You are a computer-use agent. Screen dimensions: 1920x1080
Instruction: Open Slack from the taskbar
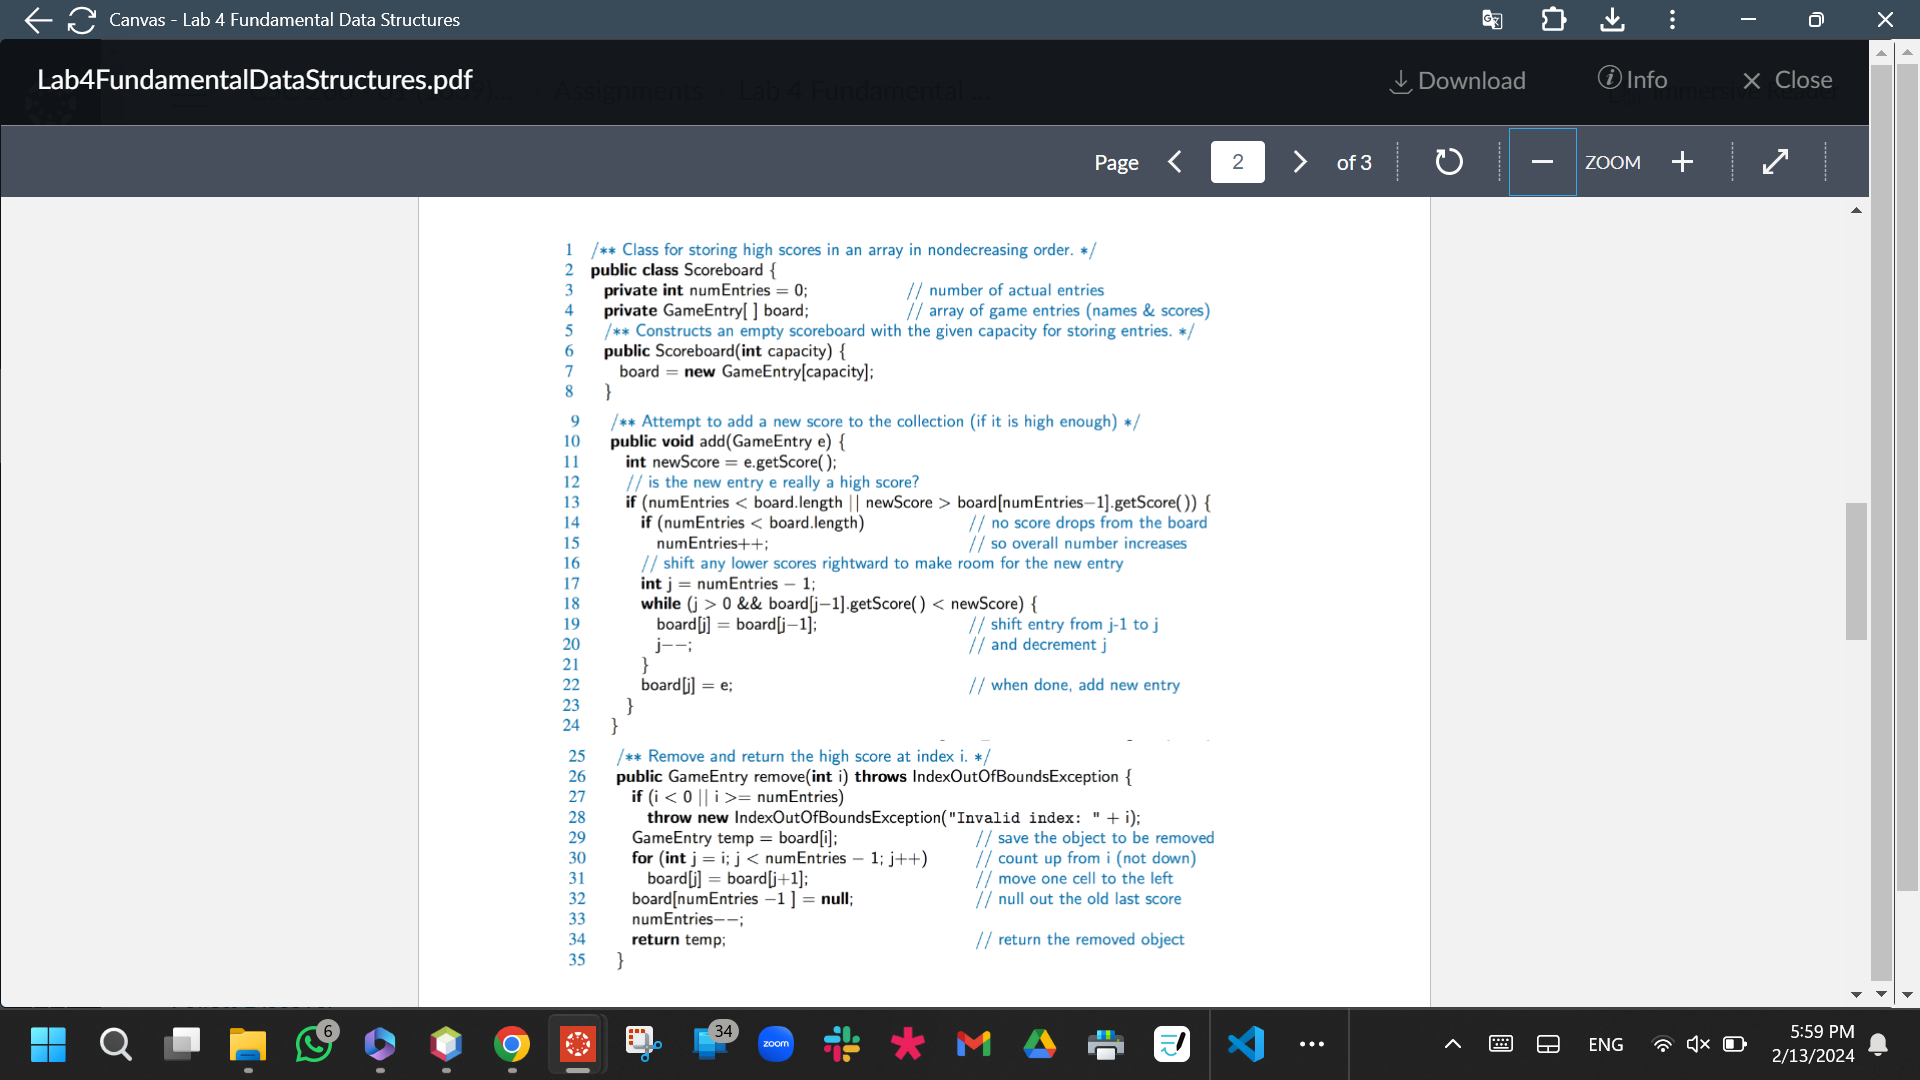[841, 1043]
